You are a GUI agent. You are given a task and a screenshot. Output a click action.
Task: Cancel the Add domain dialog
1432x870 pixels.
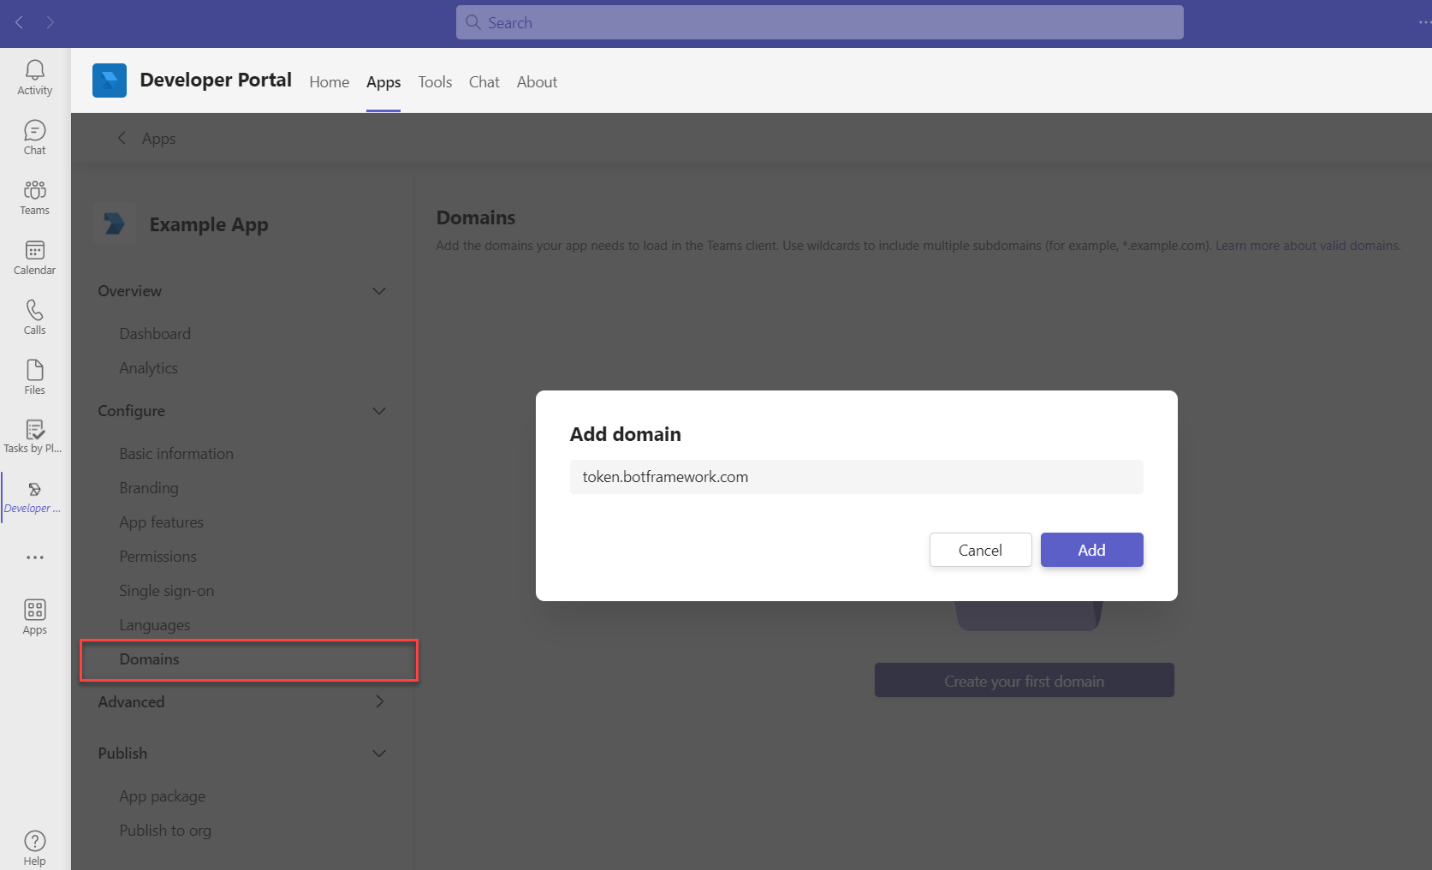[x=980, y=550]
